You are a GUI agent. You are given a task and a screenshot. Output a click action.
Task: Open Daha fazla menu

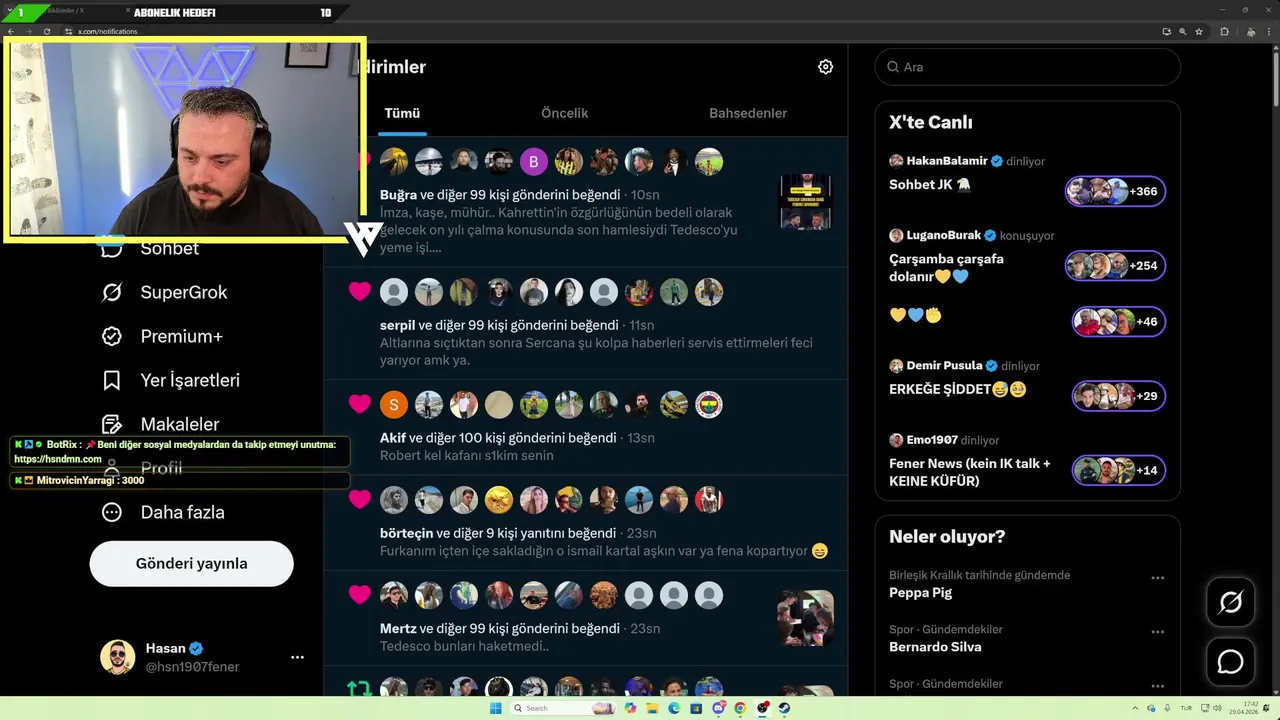[162, 512]
